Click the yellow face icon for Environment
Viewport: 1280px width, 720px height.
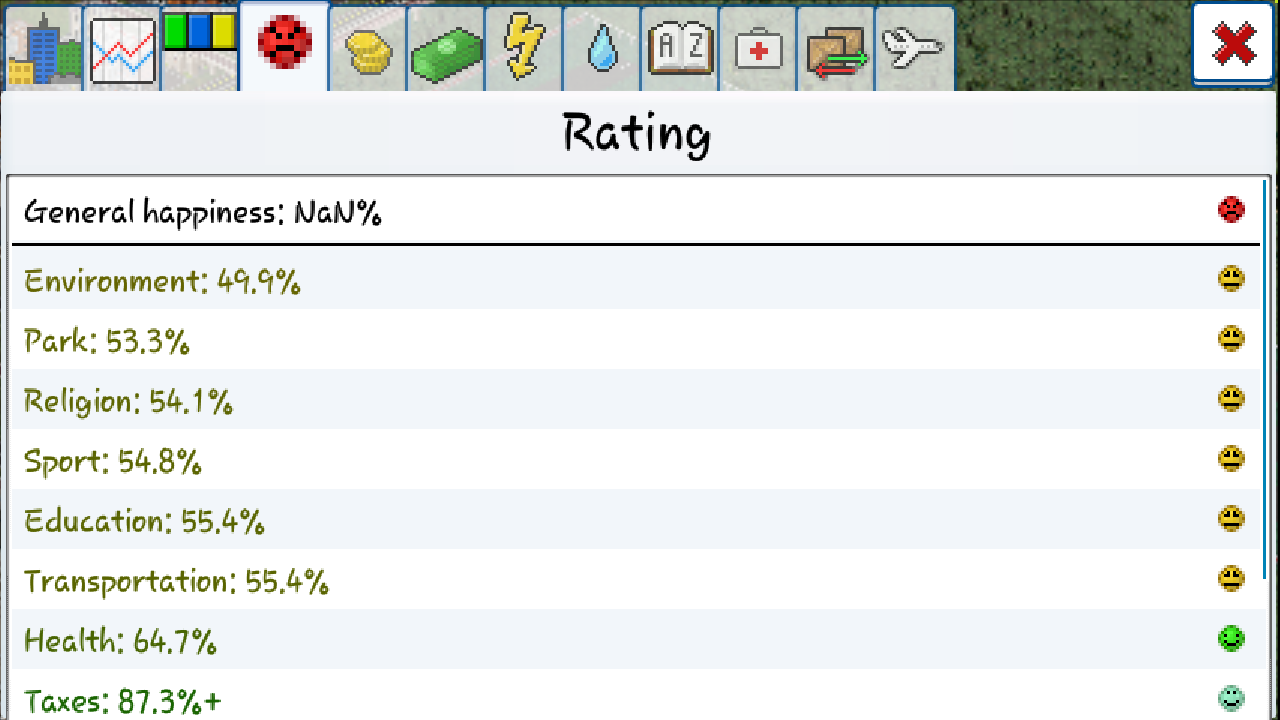tap(1231, 278)
